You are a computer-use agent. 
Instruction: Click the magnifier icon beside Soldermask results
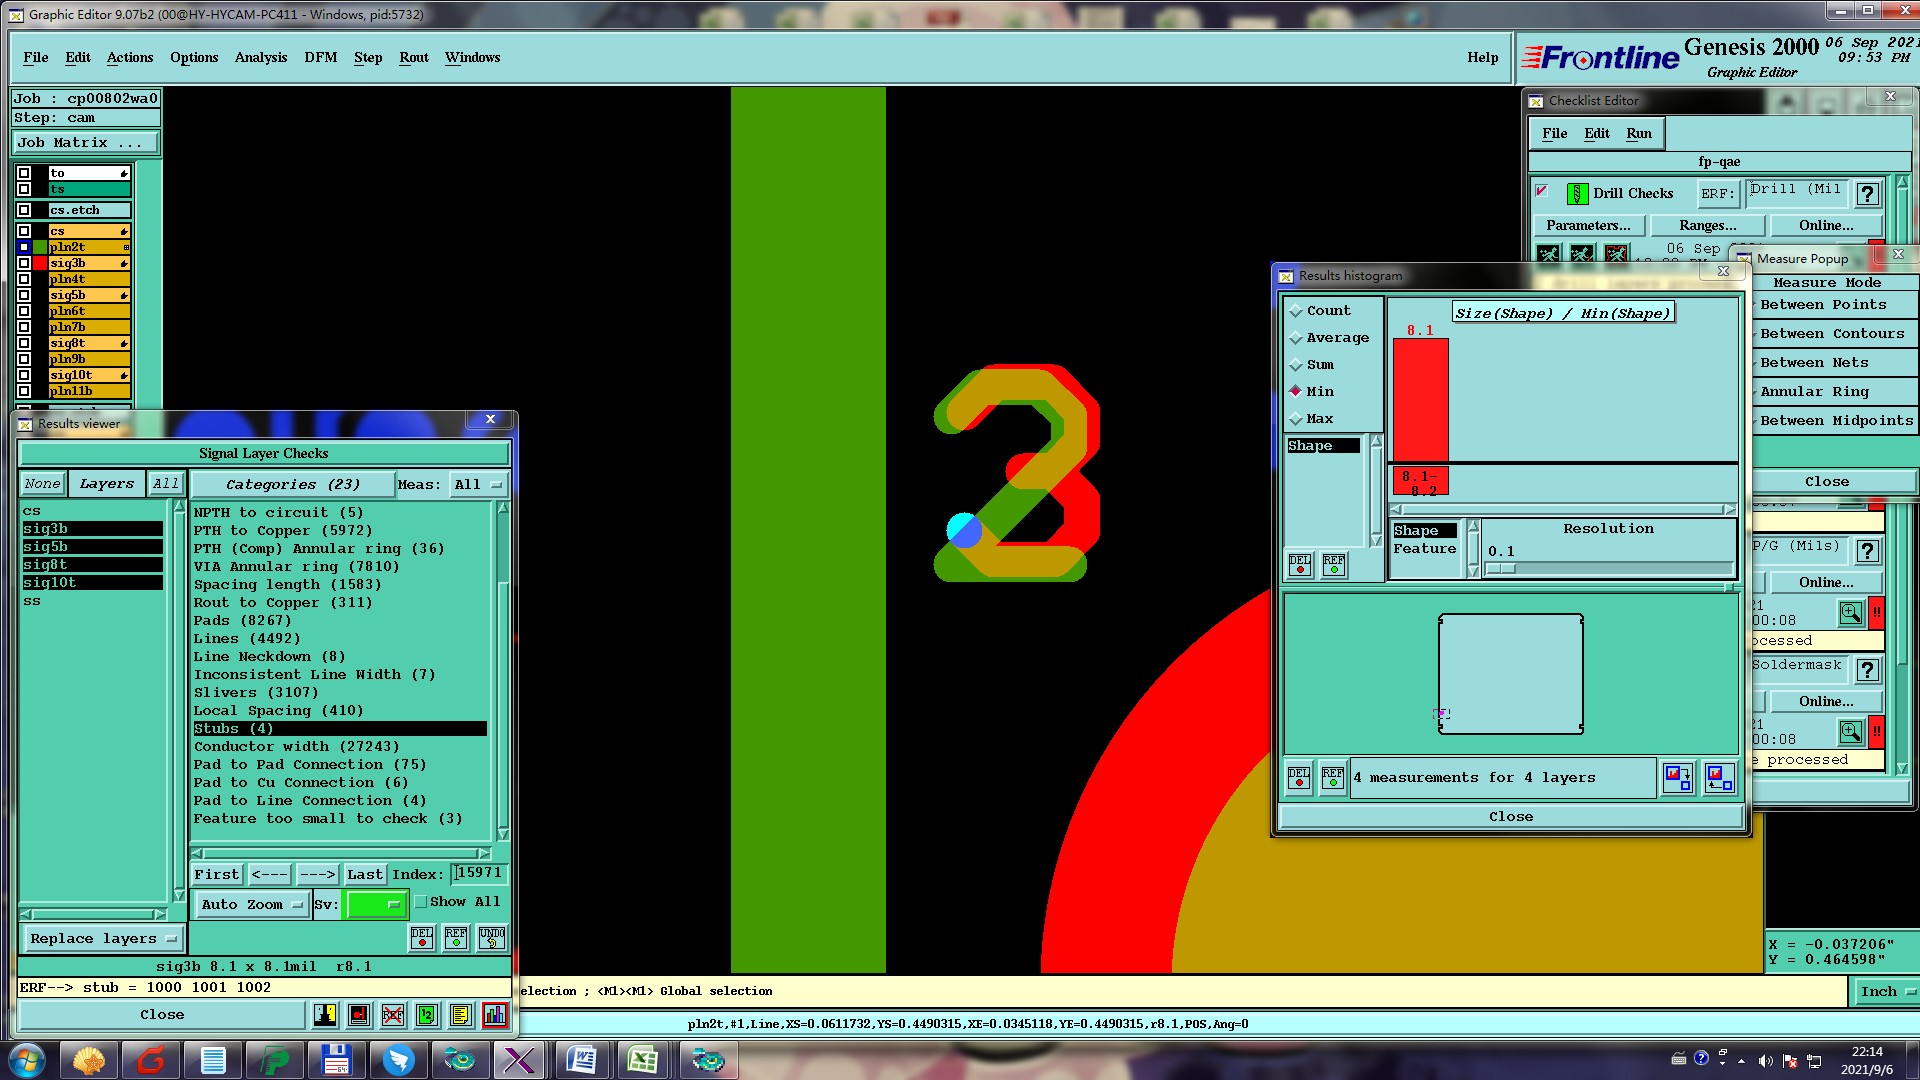[x=1850, y=732]
